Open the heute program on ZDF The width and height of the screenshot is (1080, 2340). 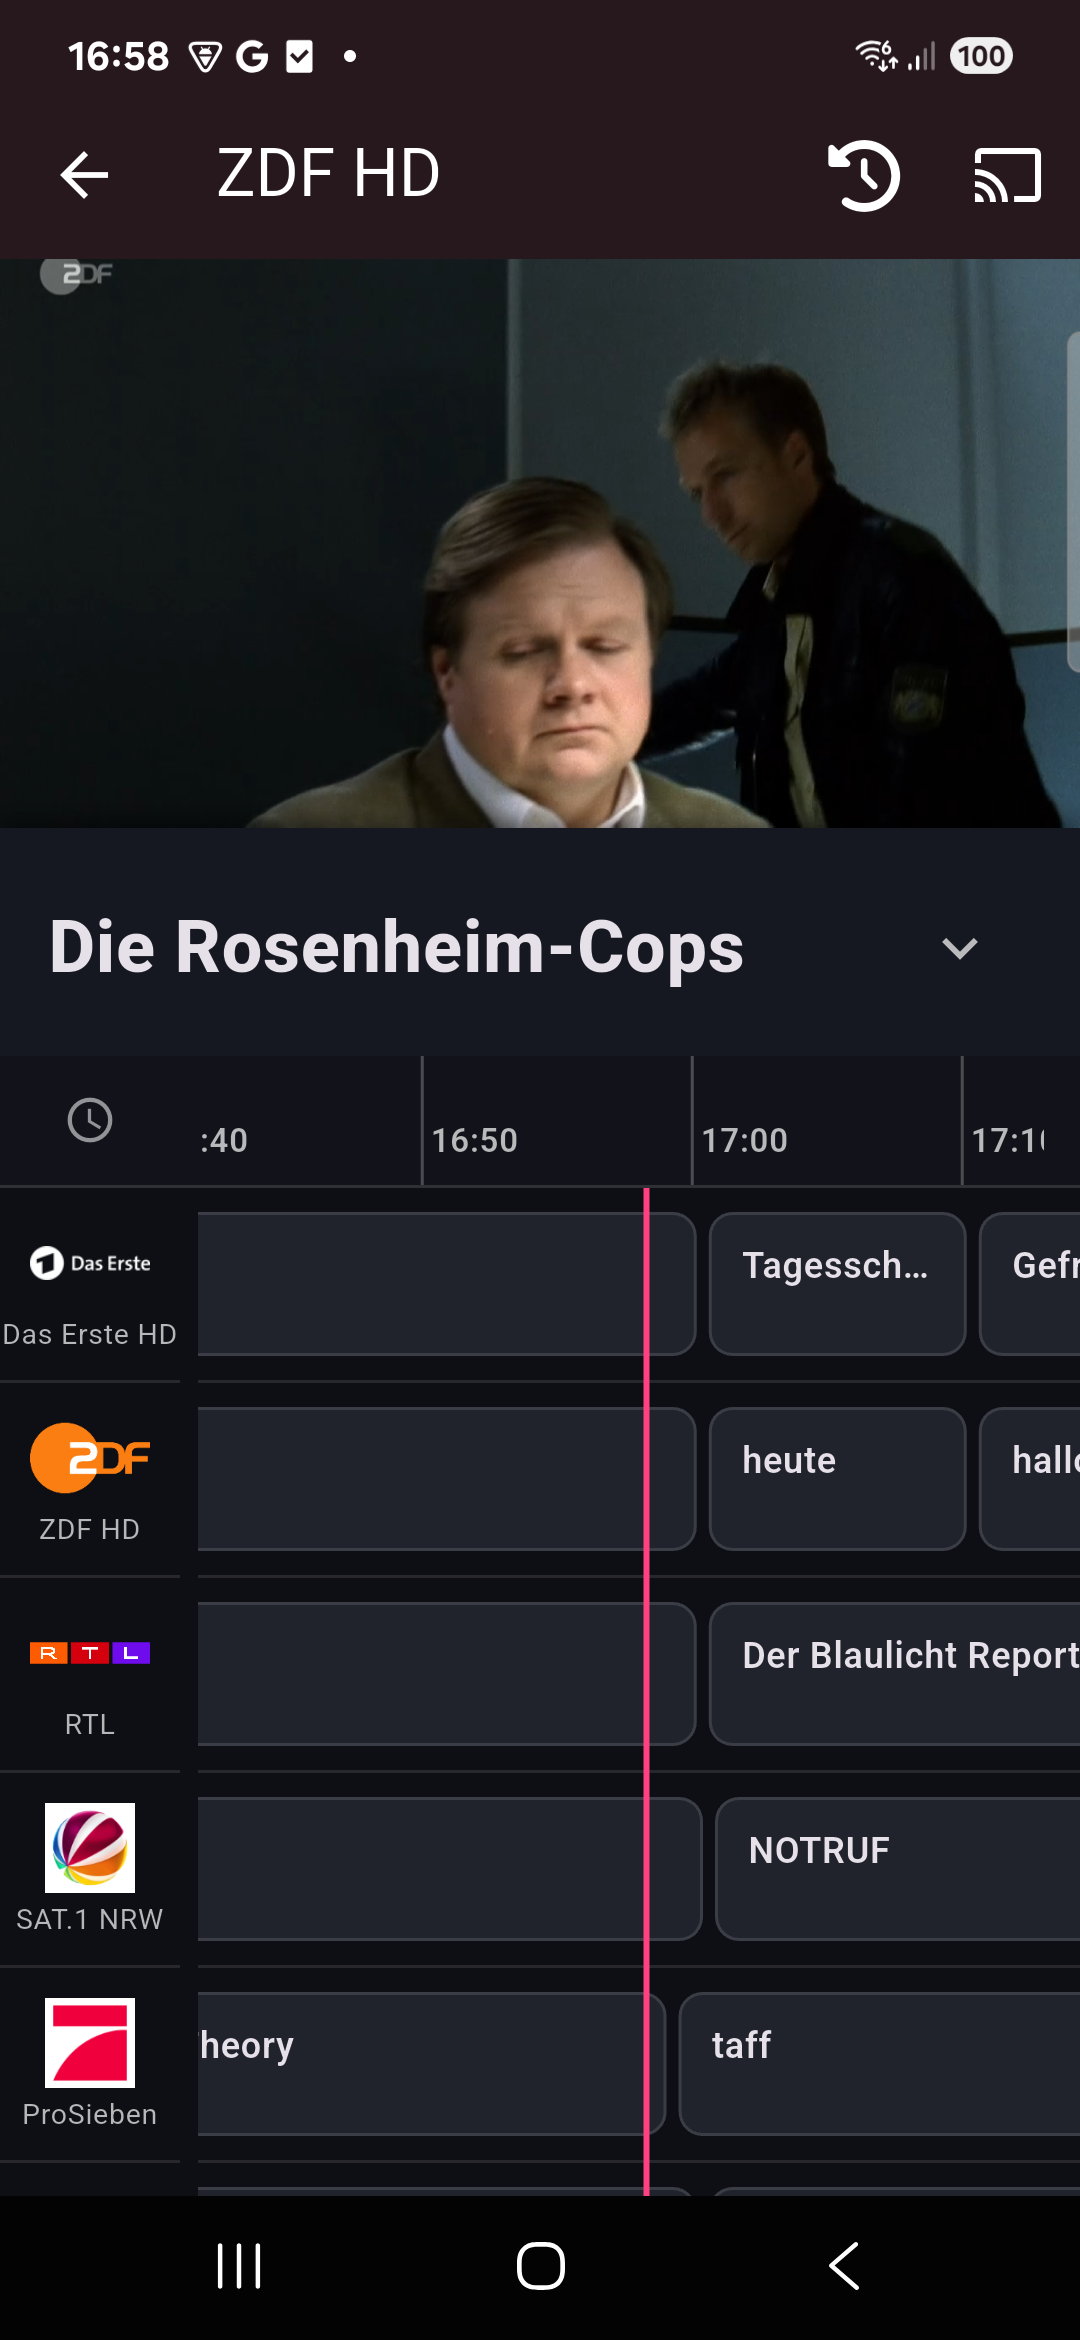point(837,1479)
